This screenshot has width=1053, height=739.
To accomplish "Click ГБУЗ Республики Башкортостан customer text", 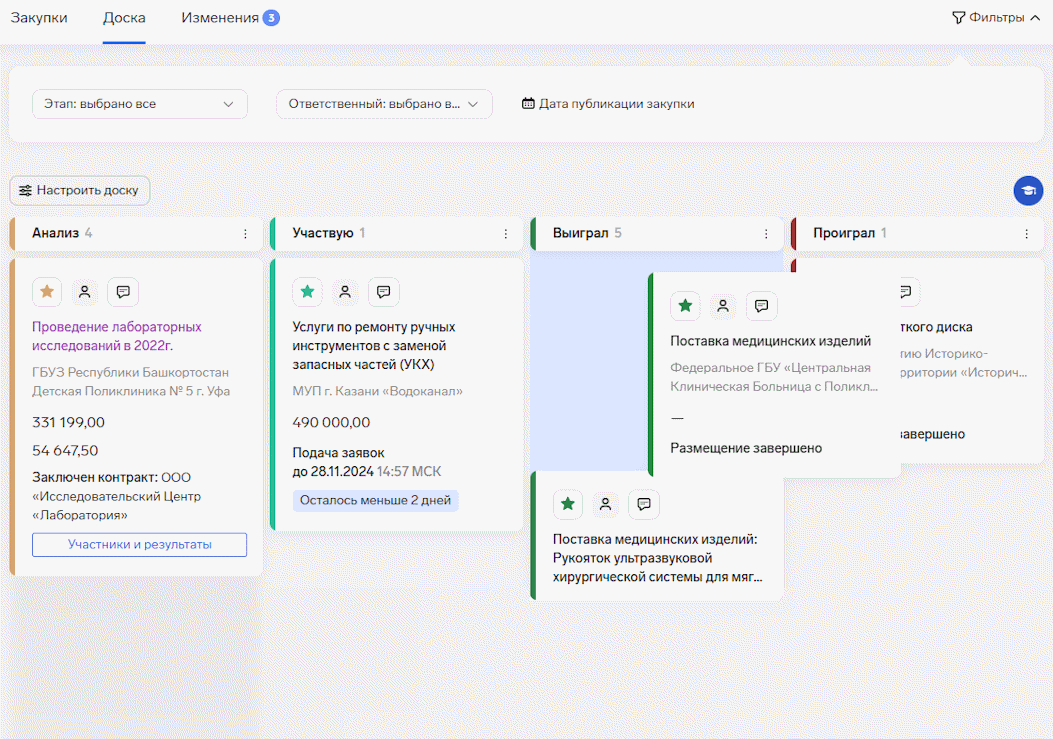I will [x=131, y=382].
